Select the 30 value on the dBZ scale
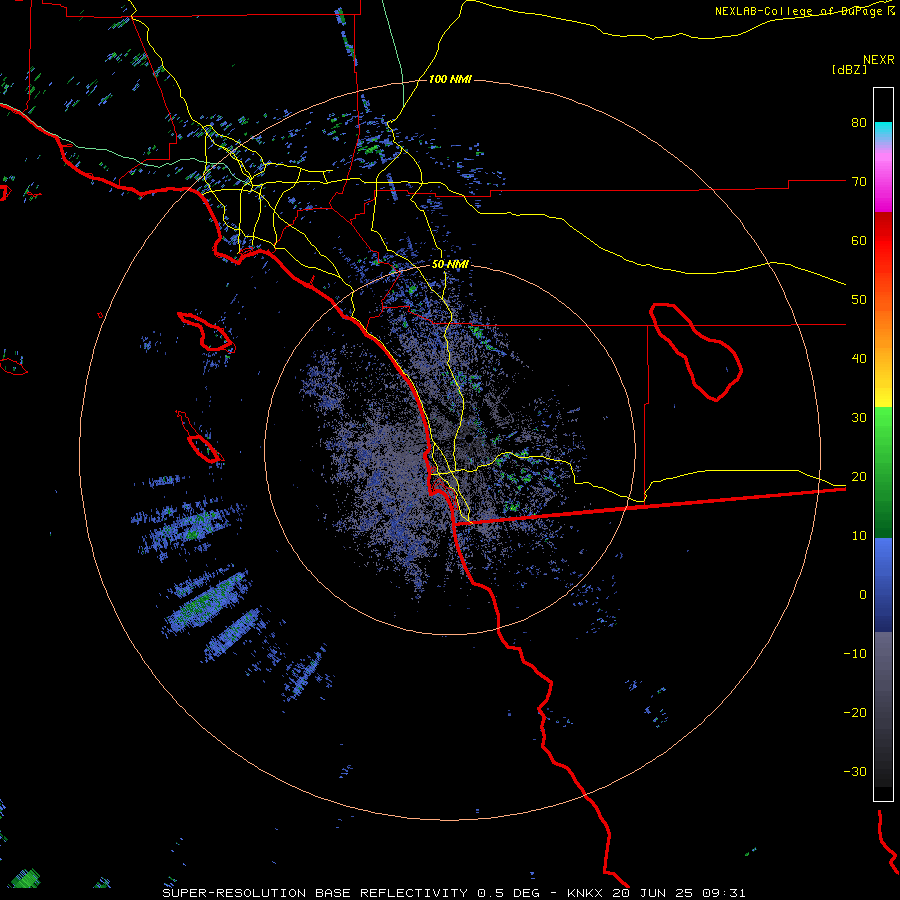Viewport: 900px width, 900px height. coord(859,418)
